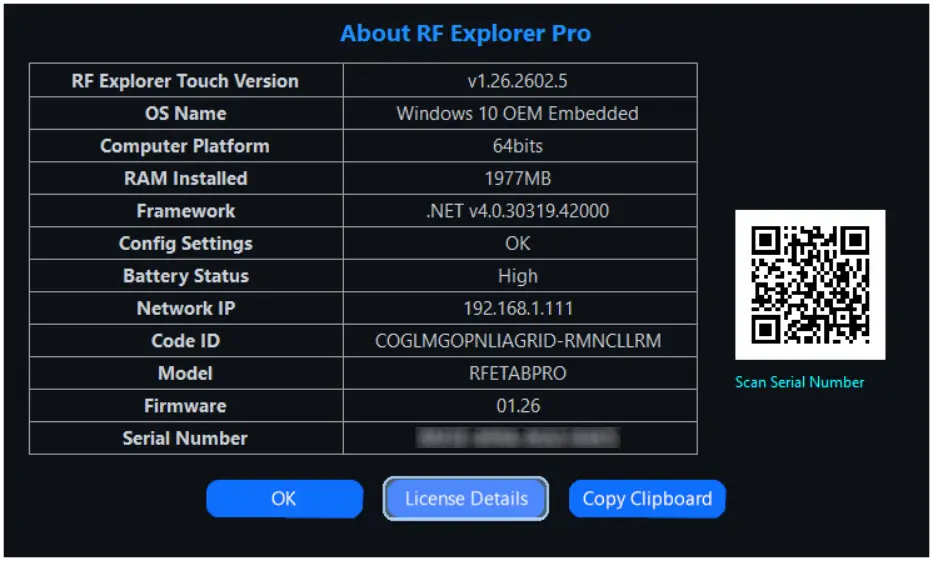
Task: Click the RFETABPRO model value
Action: [518, 373]
